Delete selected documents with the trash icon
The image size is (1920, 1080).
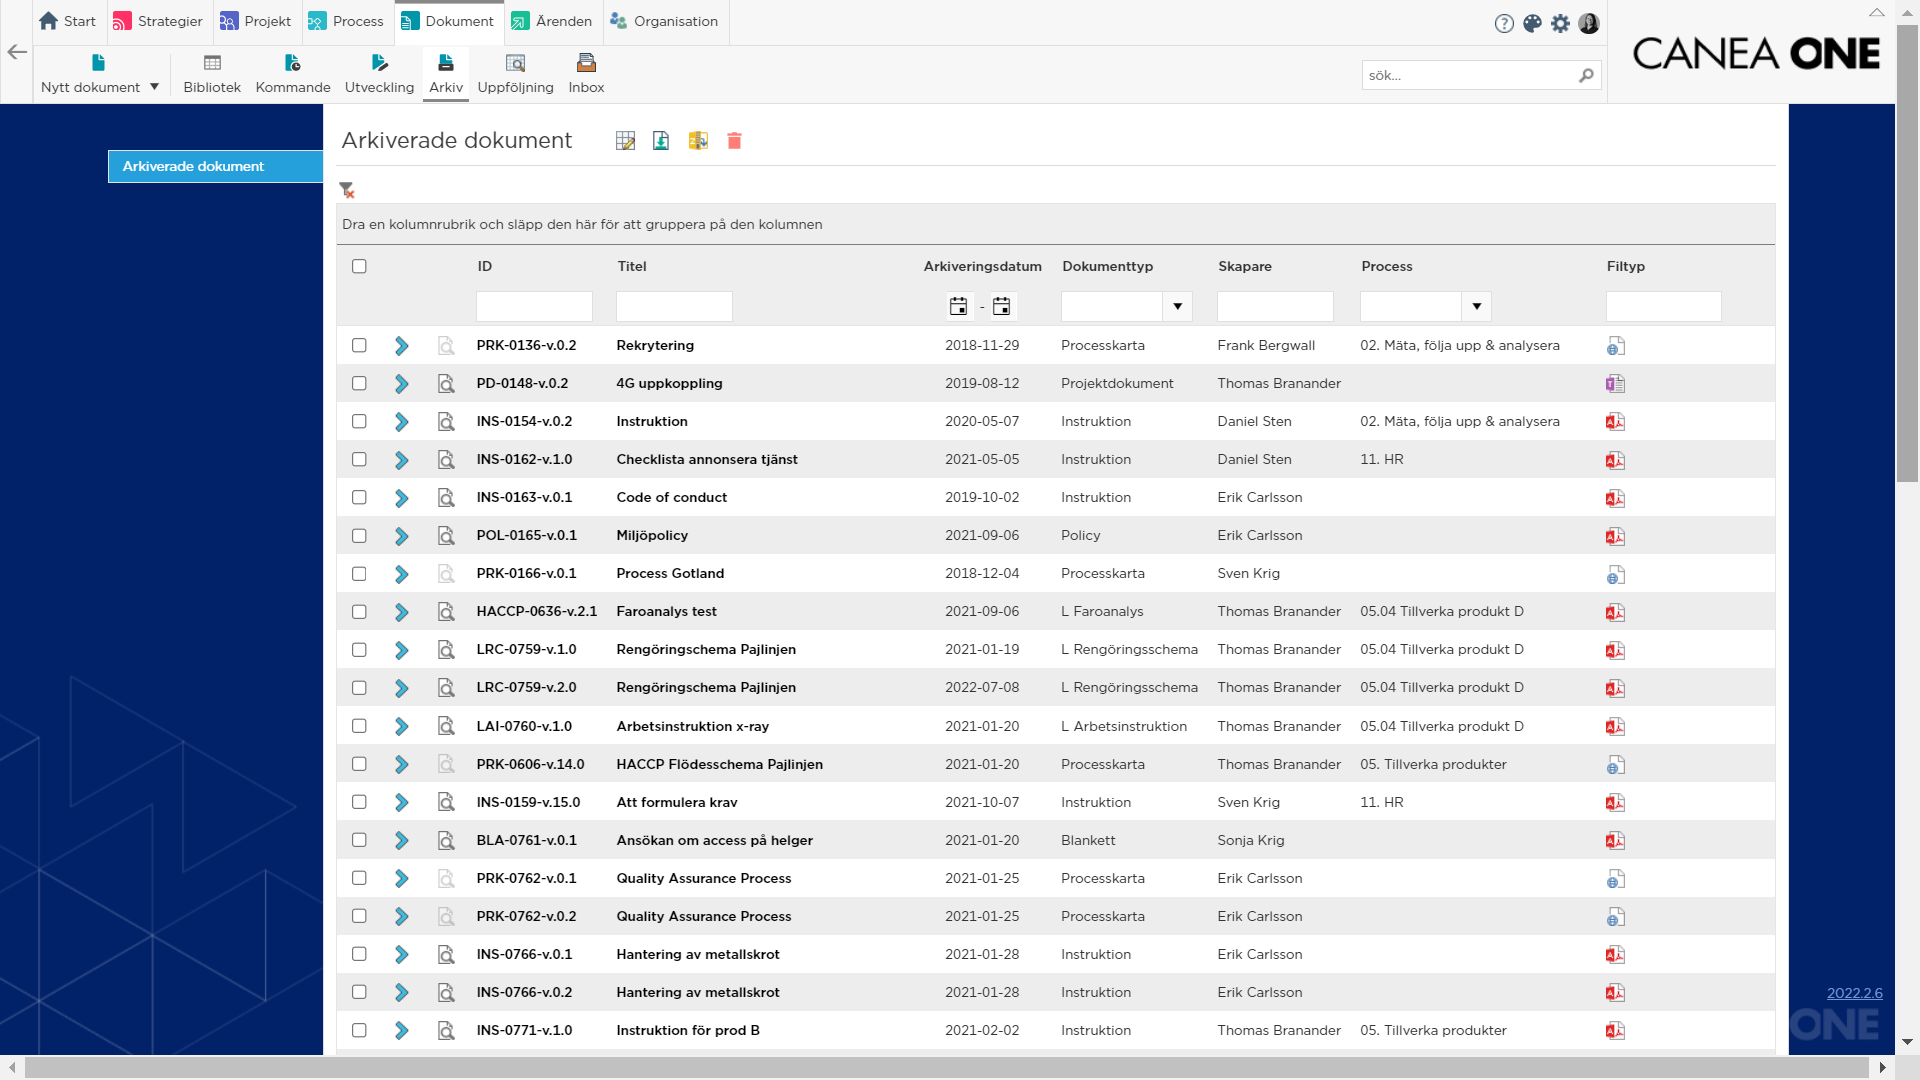735,141
